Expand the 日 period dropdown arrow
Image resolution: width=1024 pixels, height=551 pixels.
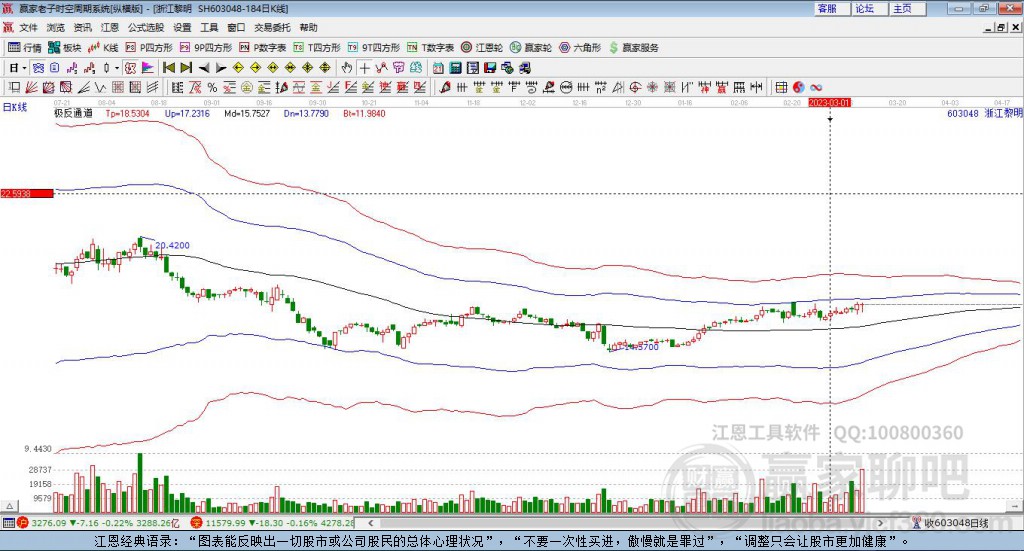pyautogui.click(x=26, y=68)
